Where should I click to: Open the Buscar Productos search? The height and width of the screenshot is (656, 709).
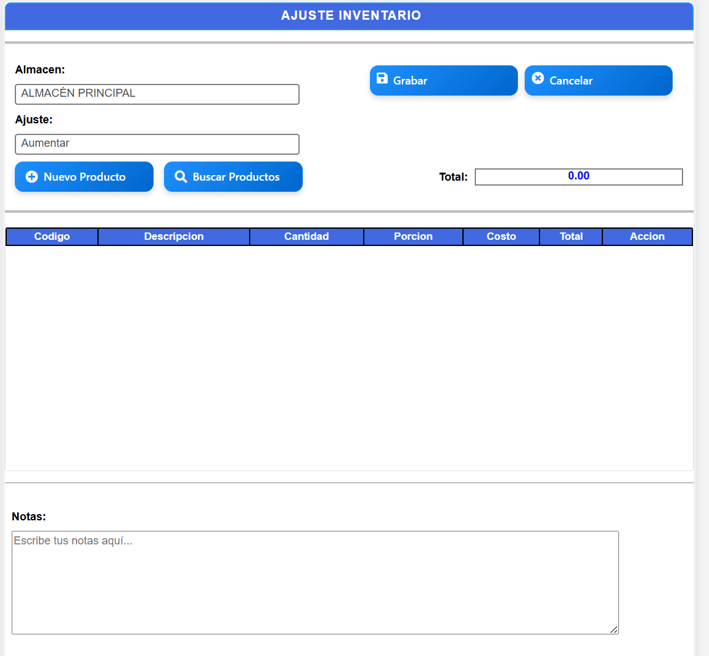pos(233,177)
